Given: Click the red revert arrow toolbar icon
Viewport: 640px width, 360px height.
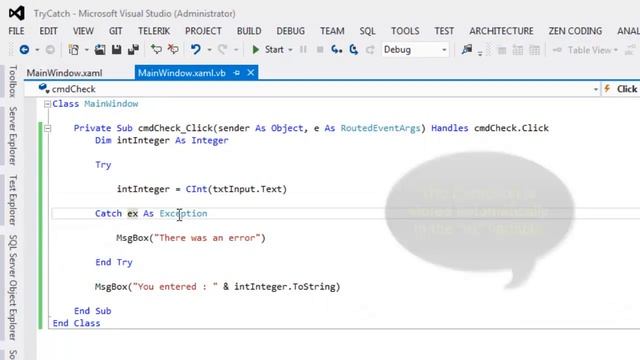Looking at the screenshot, I should tap(173, 50).
